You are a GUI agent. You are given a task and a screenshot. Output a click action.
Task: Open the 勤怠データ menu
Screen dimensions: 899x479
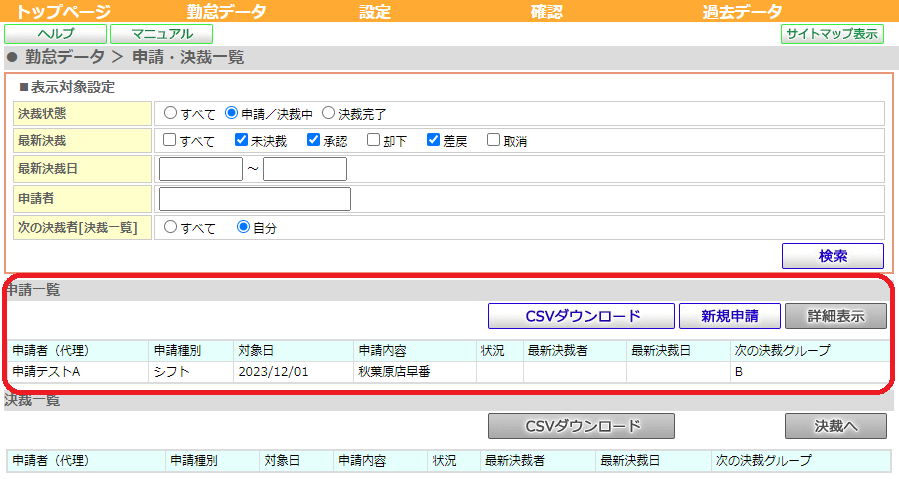226,11
